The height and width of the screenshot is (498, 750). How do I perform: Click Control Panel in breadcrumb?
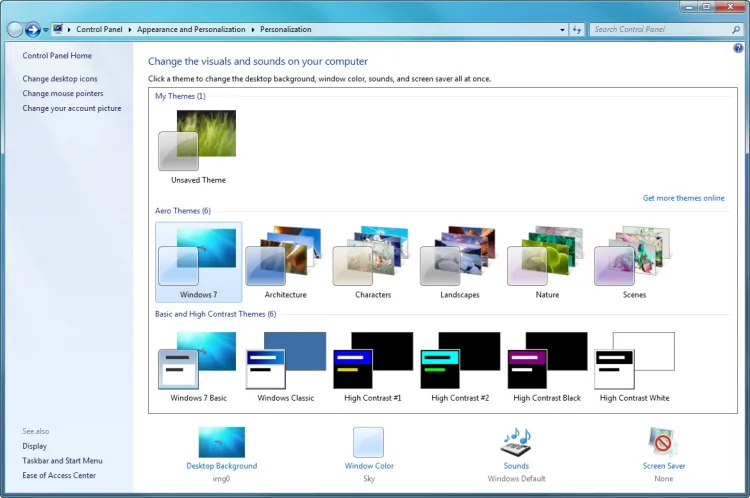[x=99, y=29]
